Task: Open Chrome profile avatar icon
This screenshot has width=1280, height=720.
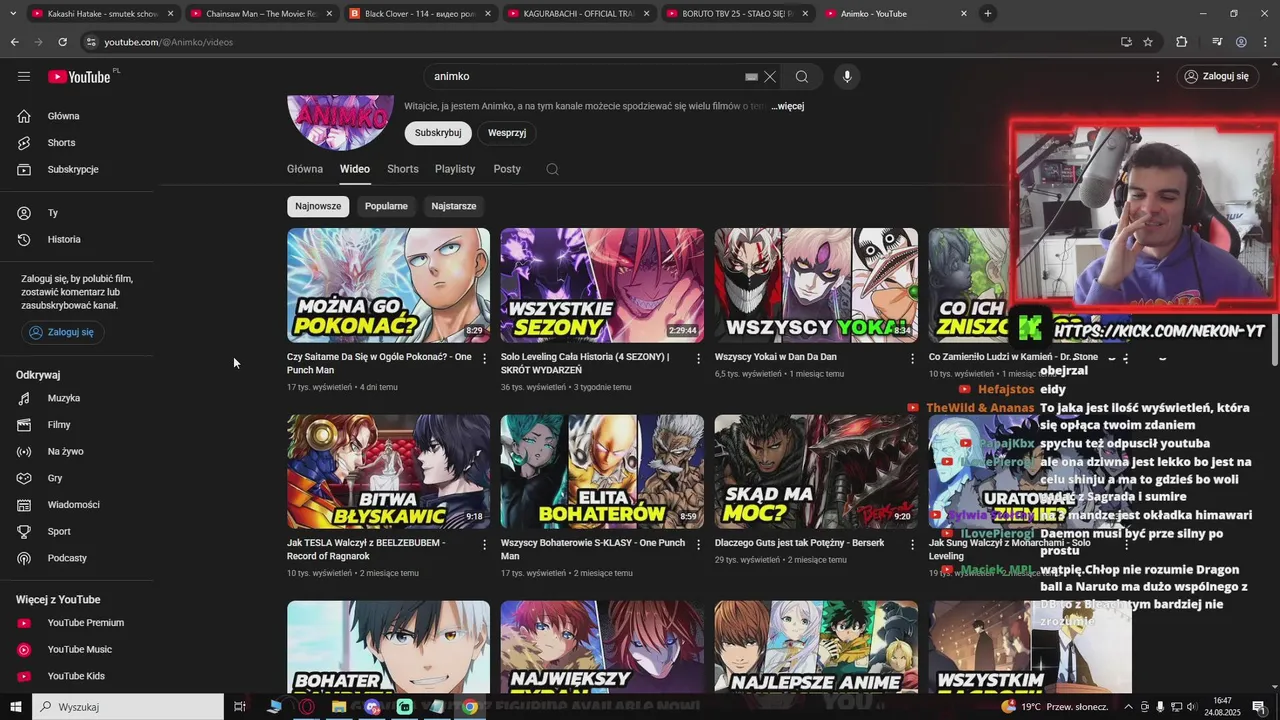Action: tap(1241, 42)
